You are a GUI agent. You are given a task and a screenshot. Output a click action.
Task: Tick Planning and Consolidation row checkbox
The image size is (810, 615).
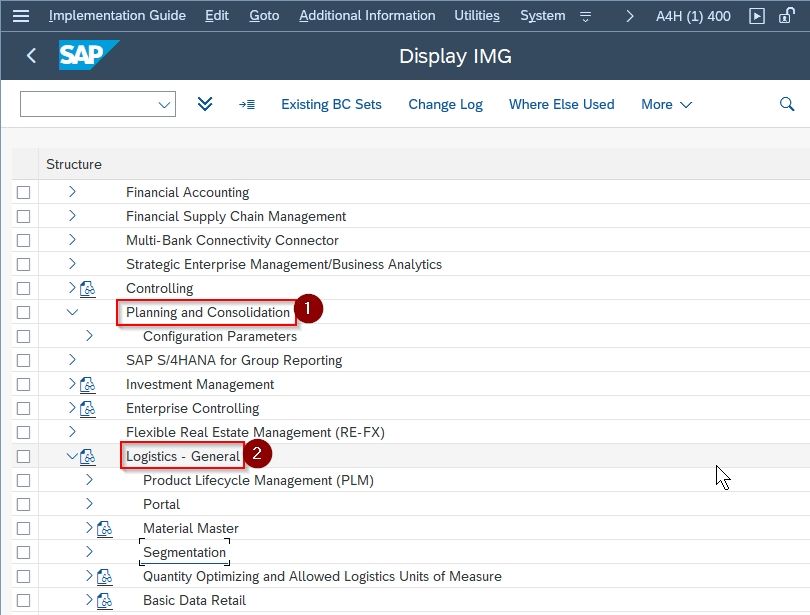pyautogui.click(x=23, y=312)
